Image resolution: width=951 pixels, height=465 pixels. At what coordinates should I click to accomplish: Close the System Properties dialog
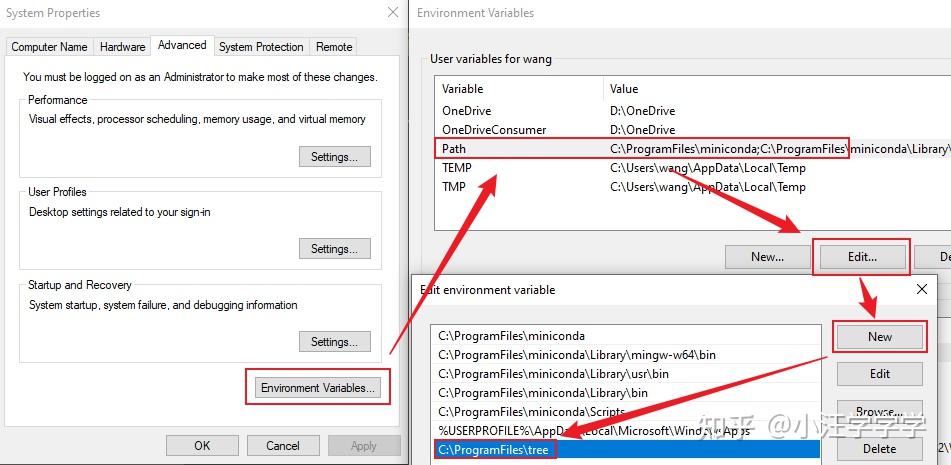393,13
